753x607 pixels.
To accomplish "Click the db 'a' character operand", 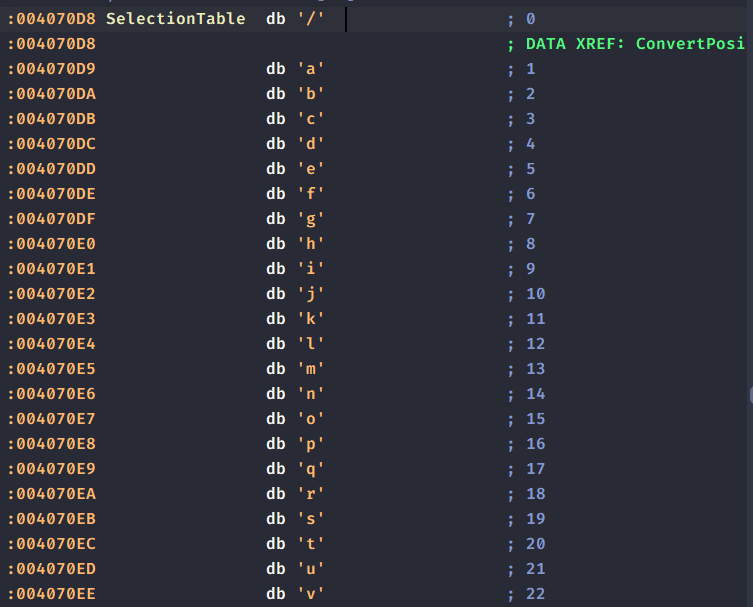I will coord(311,69).
